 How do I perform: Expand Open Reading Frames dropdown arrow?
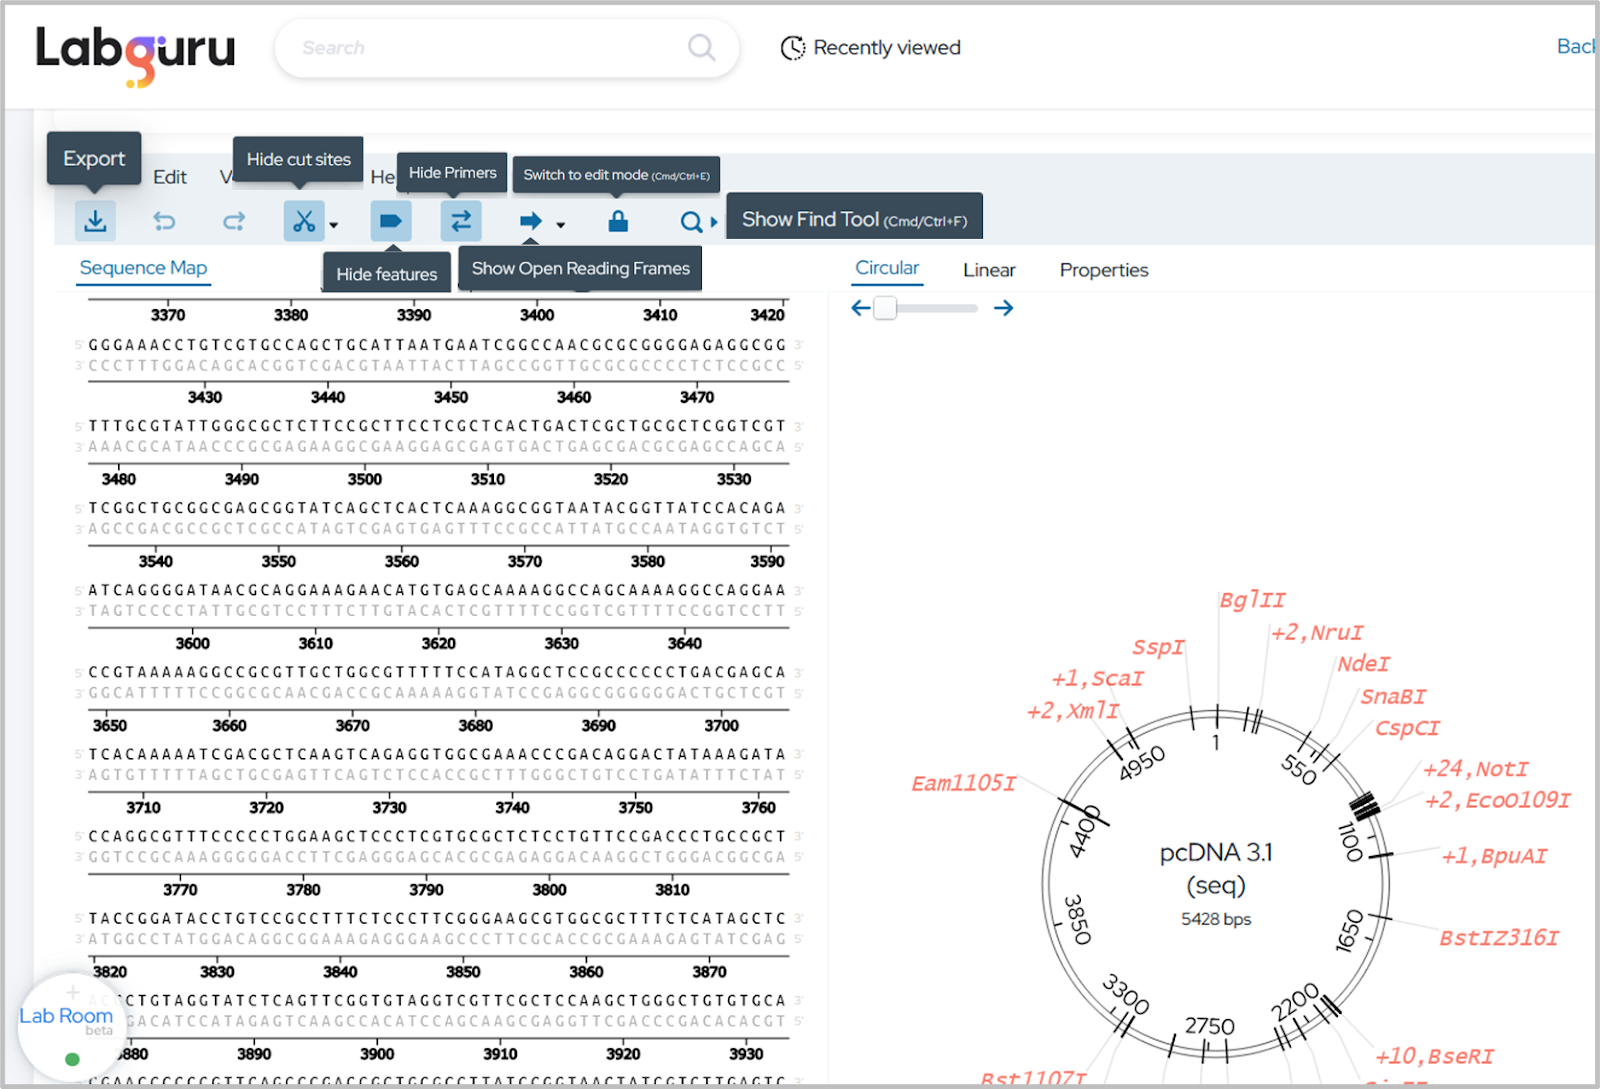(x=561, y=225)
